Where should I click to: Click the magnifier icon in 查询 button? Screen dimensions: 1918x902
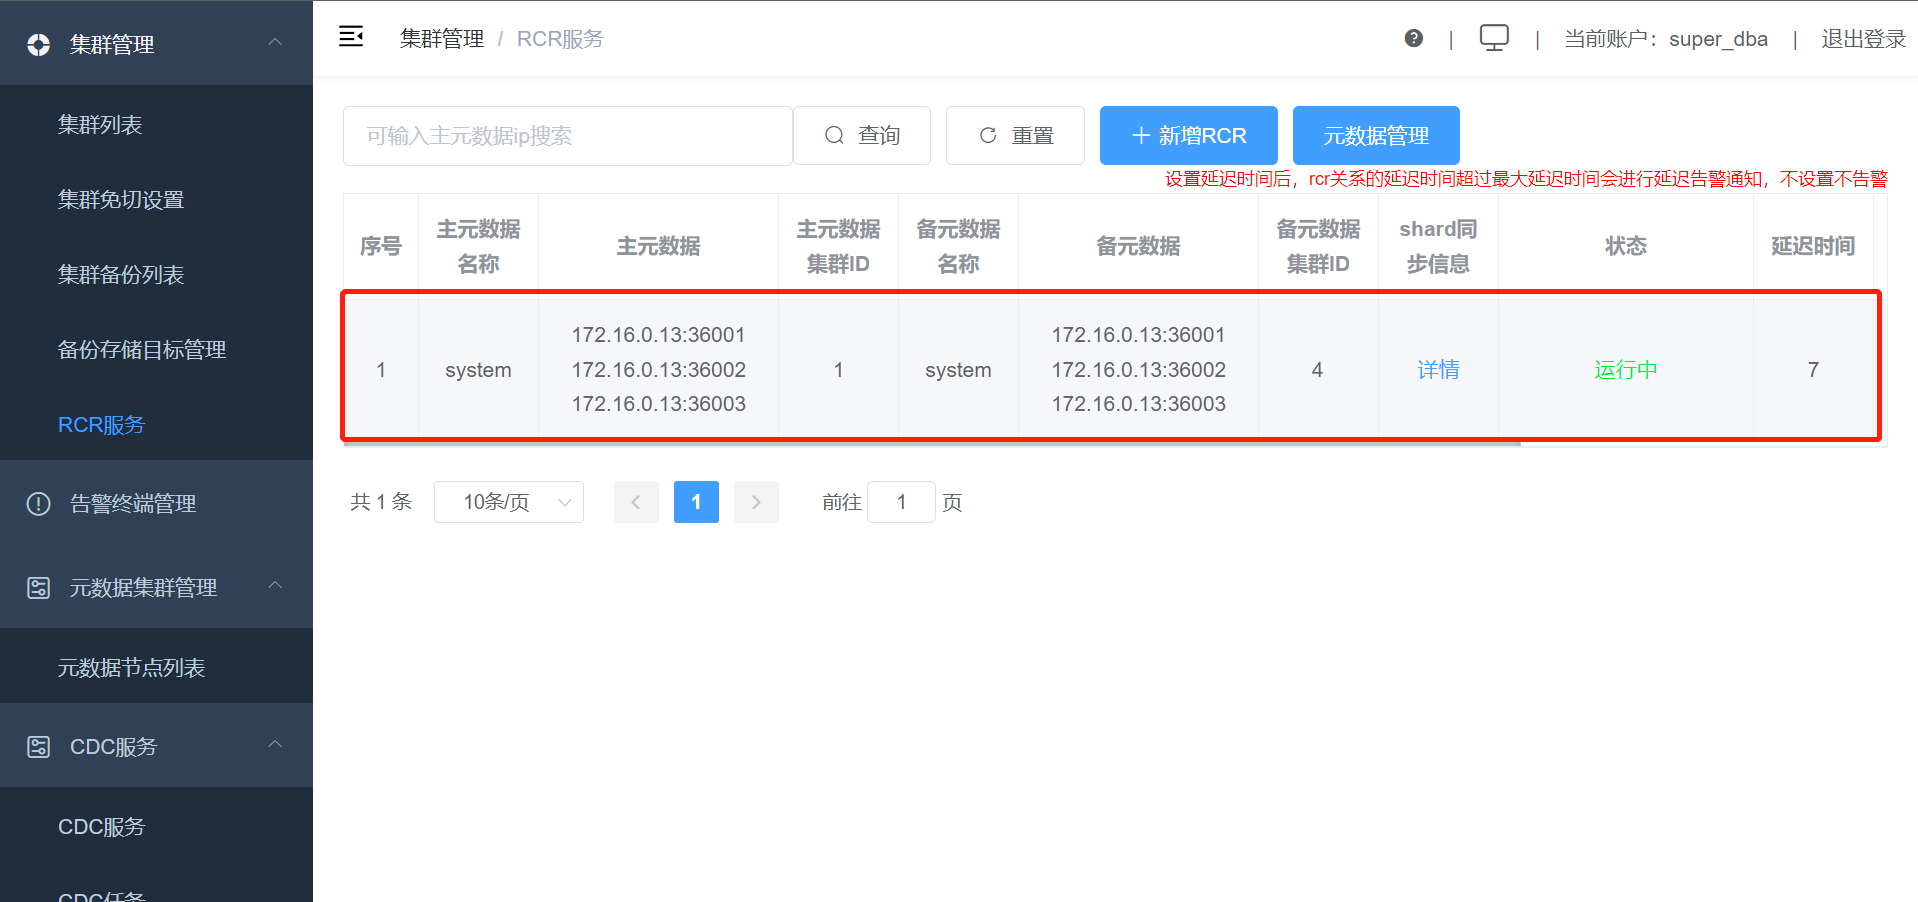(834, 135)
